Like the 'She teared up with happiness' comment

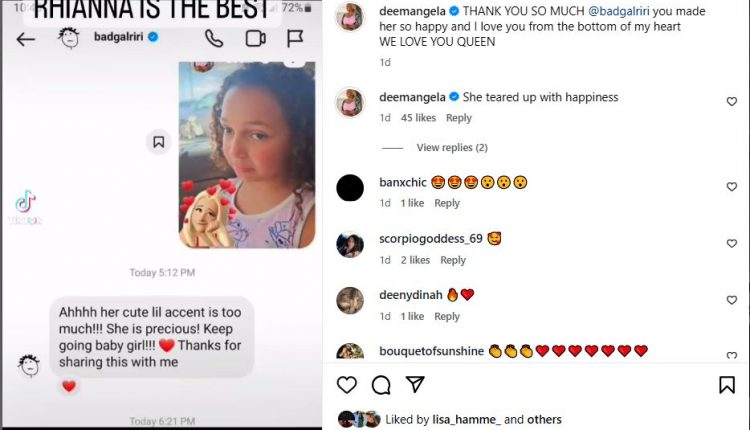pos(731,101)
